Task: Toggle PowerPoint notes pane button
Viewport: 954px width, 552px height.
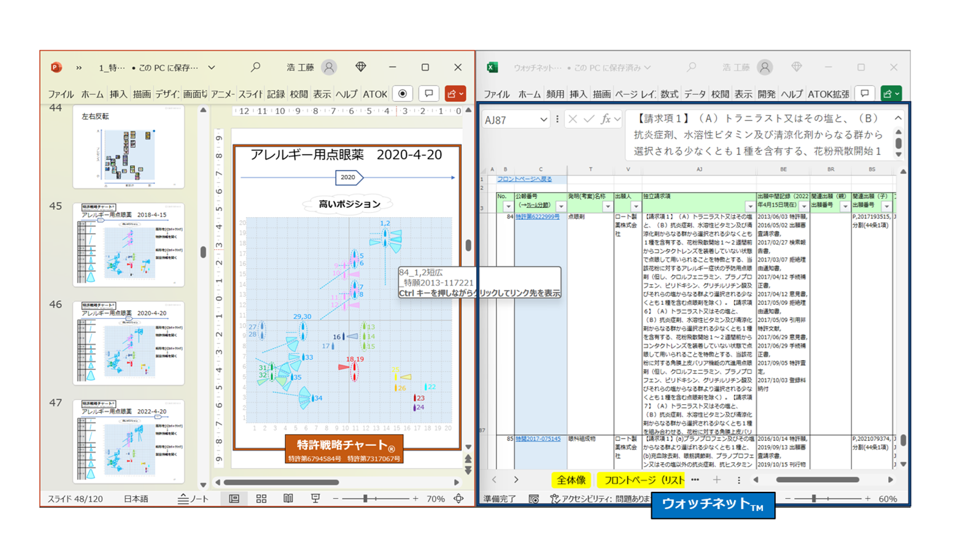Action: tap(193, 498)
